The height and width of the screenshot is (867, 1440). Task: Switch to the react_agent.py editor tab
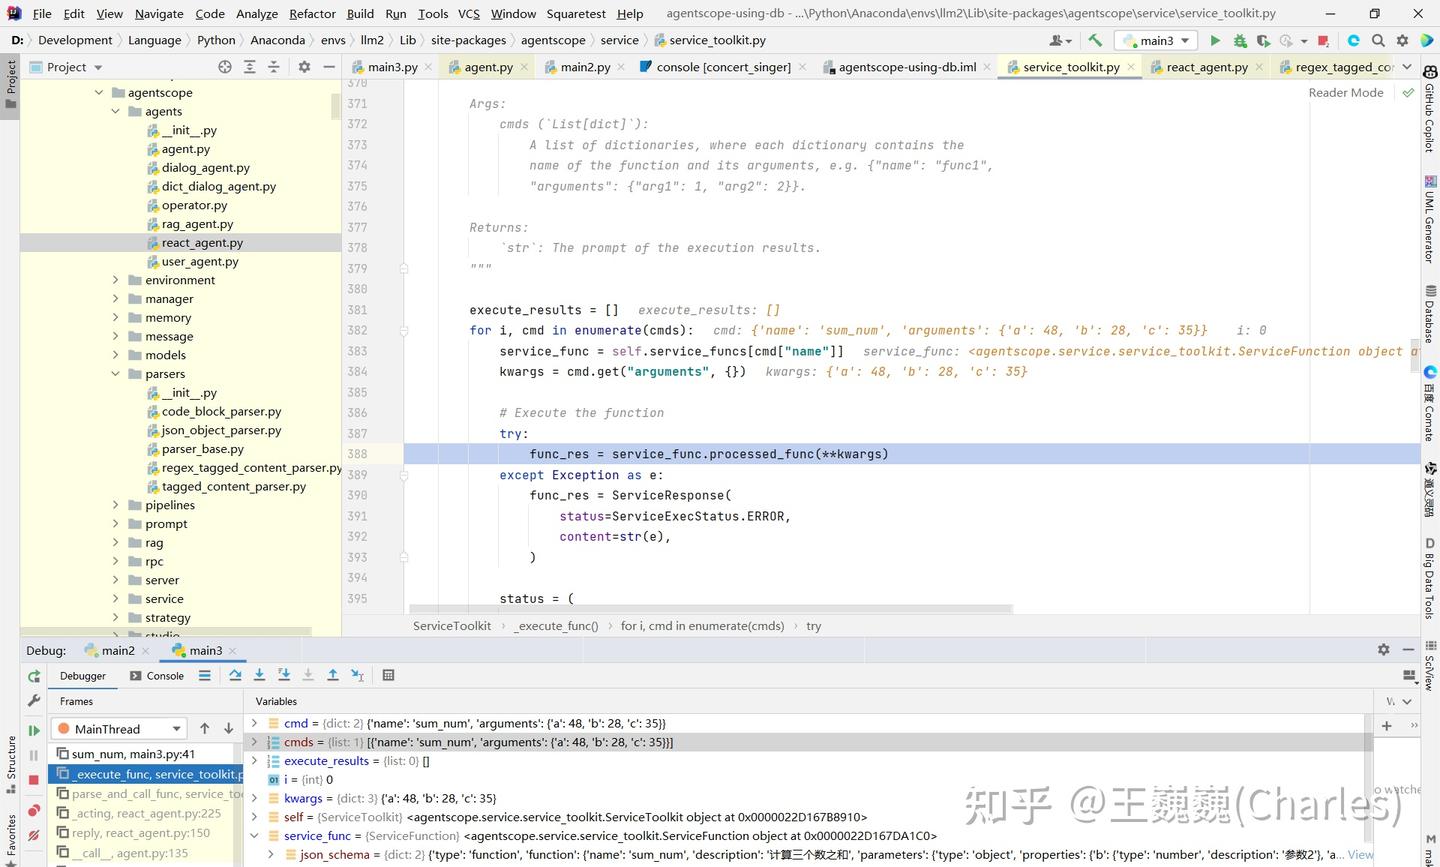coord(1207,66)
